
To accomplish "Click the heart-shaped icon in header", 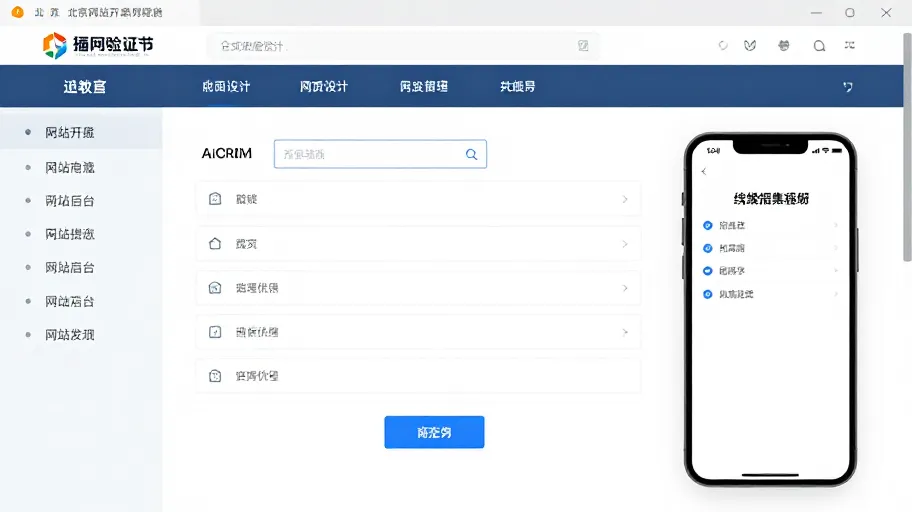I will 750,45.
